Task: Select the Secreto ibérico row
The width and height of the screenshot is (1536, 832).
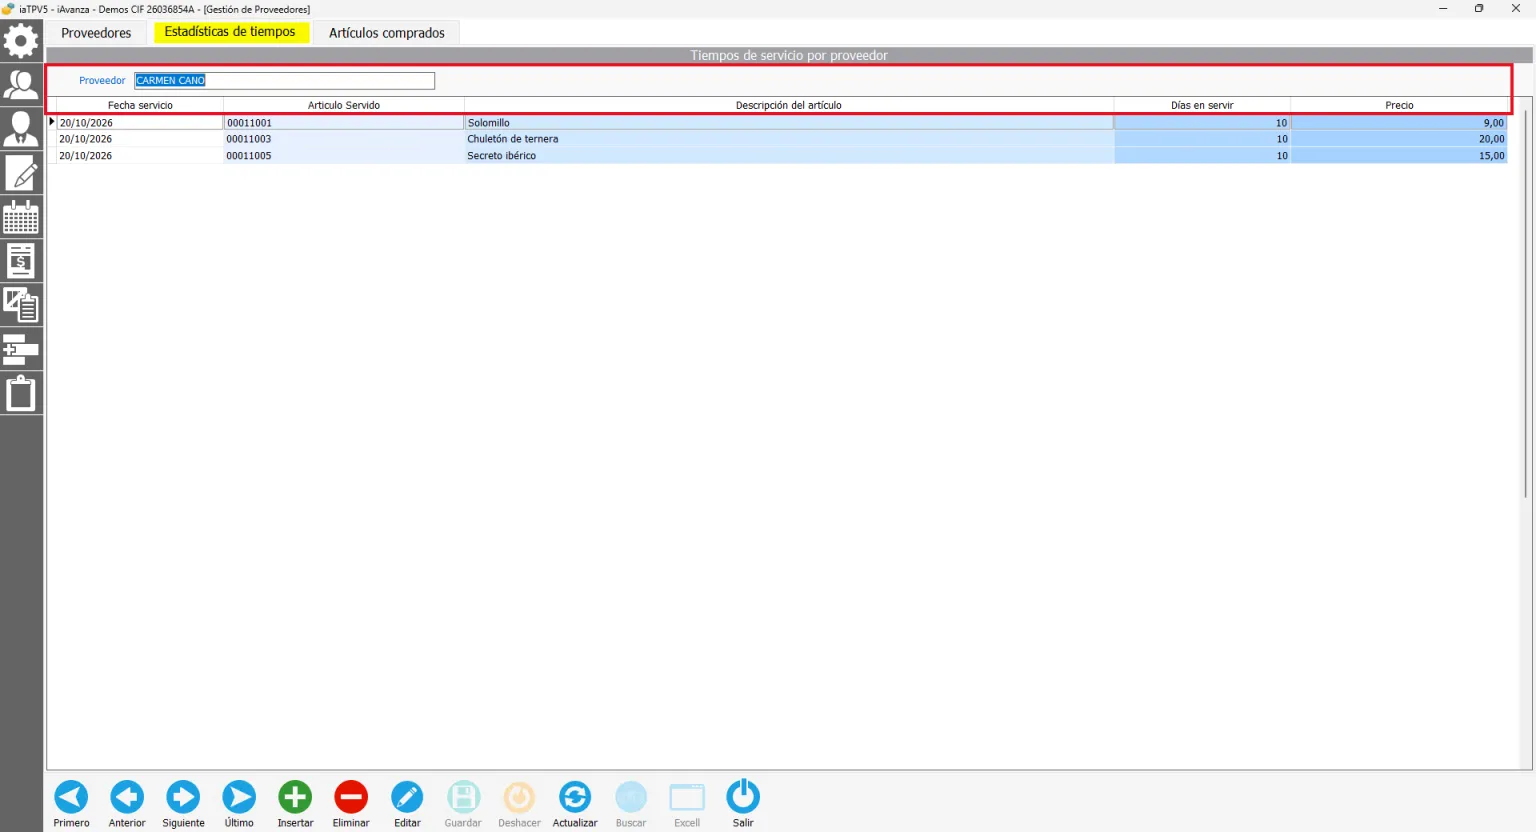Action: pos(782,156)
